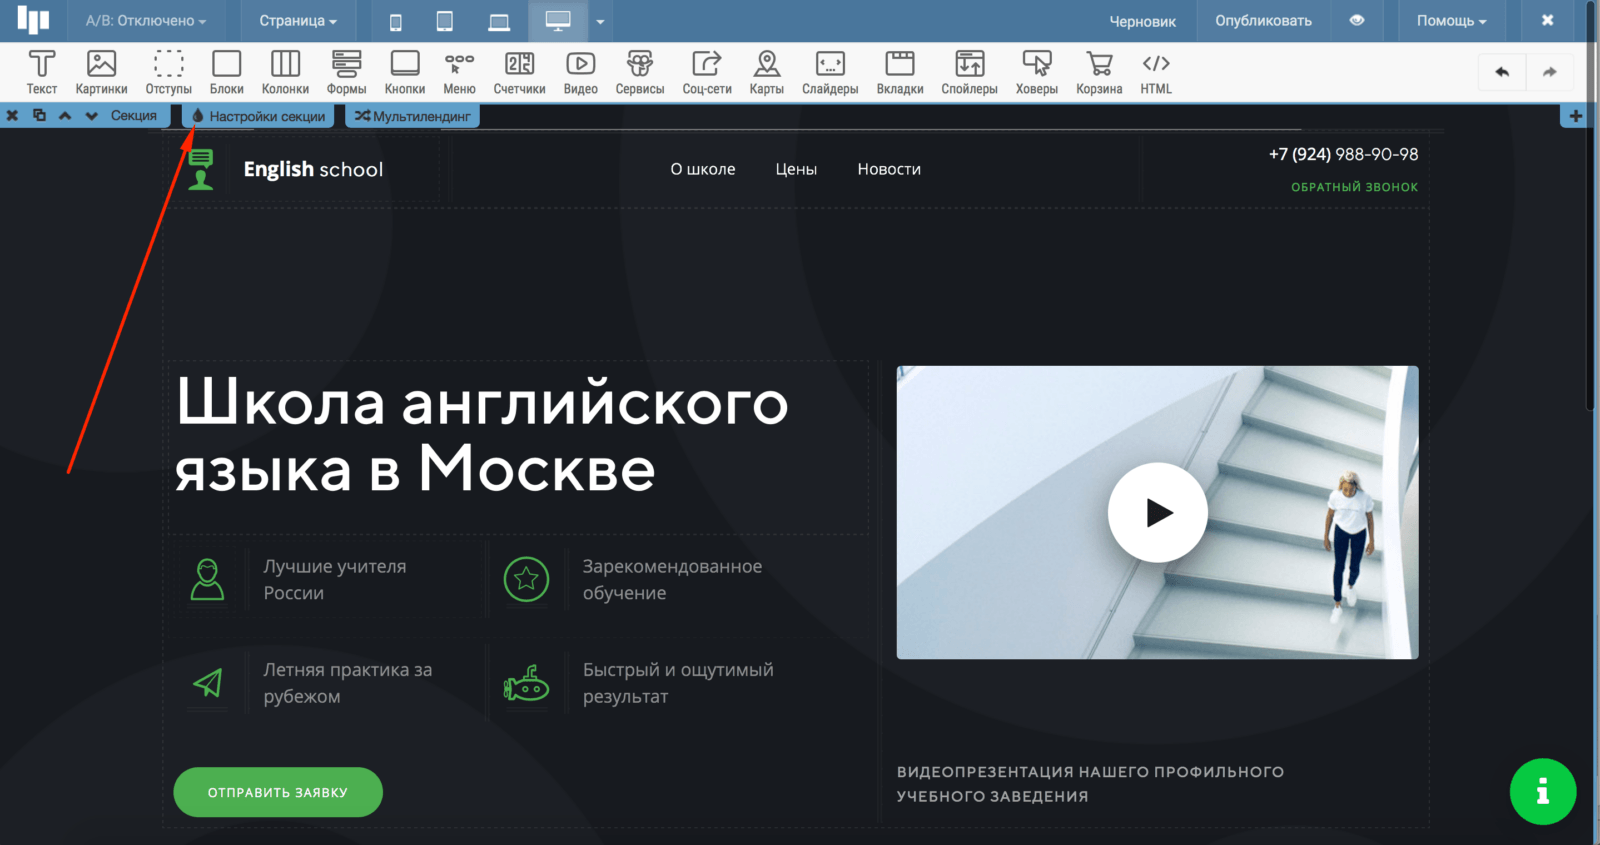
Task: Redo the last undone action
Action: (x=1550, y=72)
